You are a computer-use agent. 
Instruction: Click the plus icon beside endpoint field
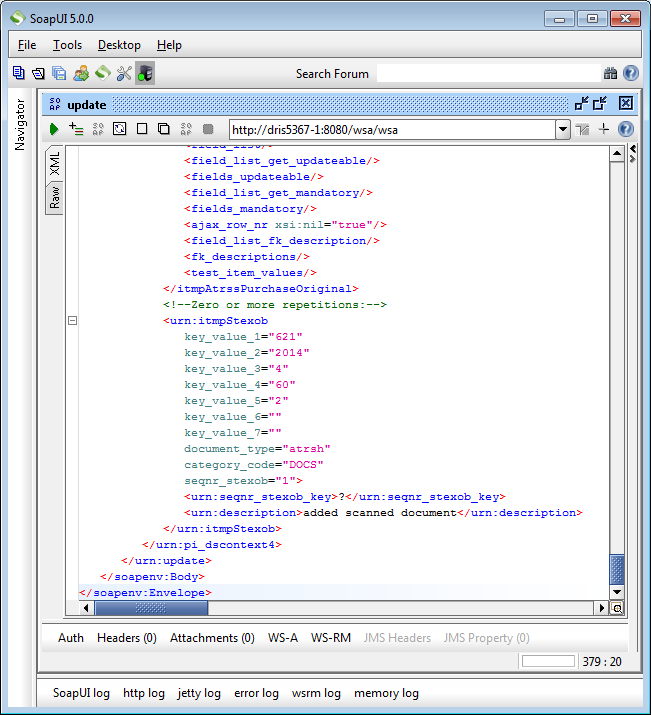[x=604, y=129]
